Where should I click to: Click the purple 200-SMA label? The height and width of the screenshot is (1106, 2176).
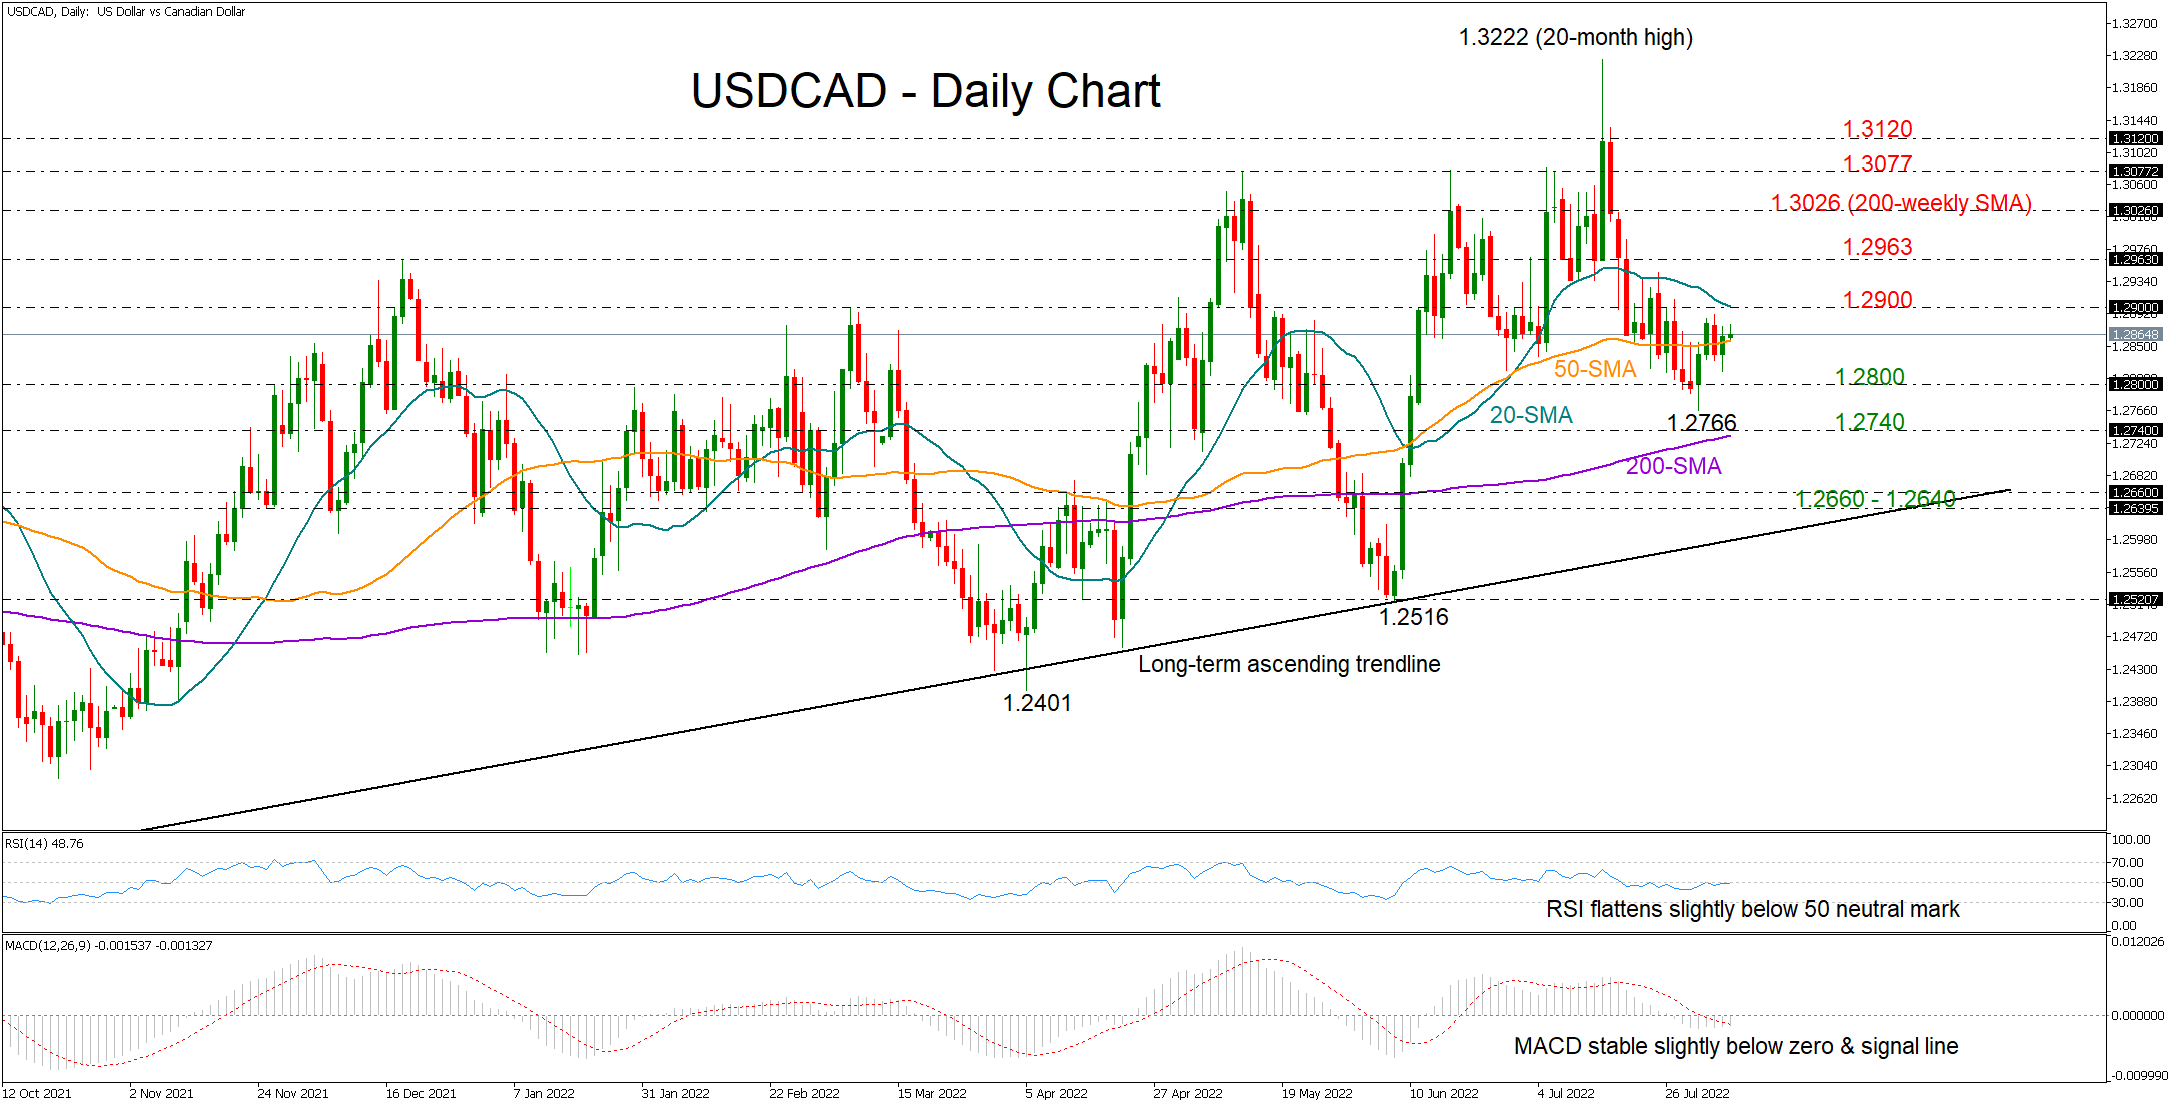point(1673,465)
